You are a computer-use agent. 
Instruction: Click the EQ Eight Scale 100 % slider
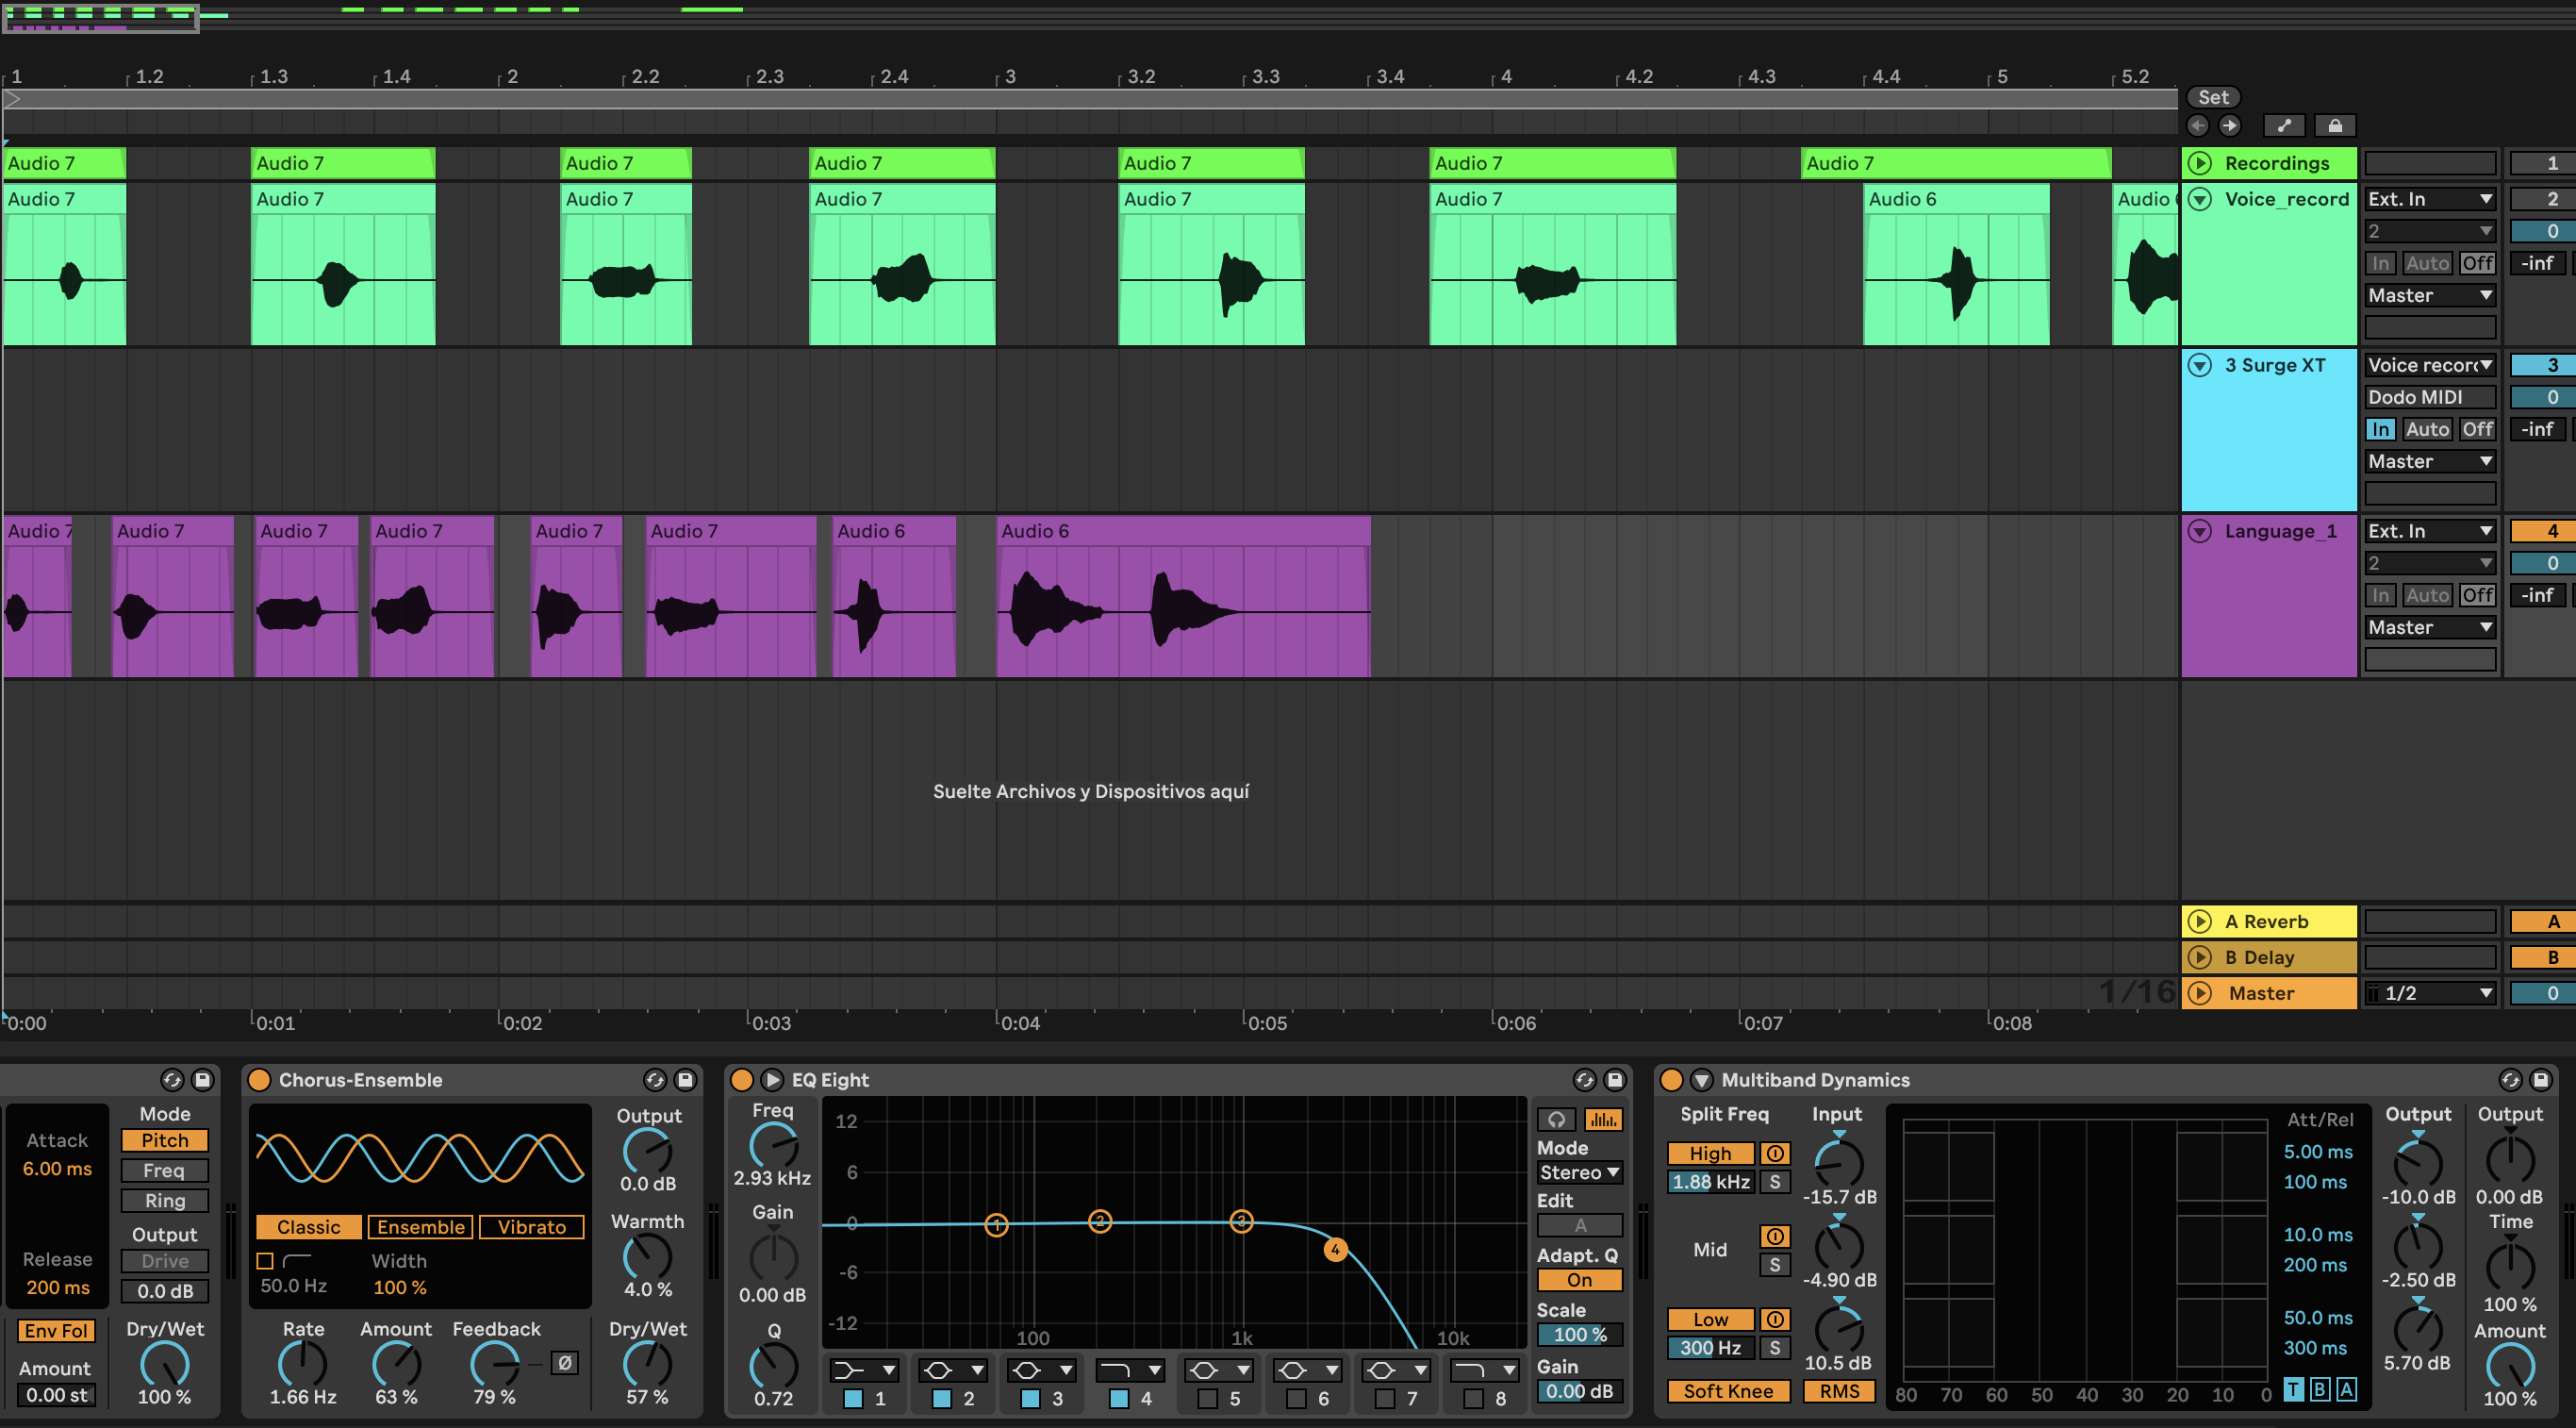[x=1579, y=1335]
